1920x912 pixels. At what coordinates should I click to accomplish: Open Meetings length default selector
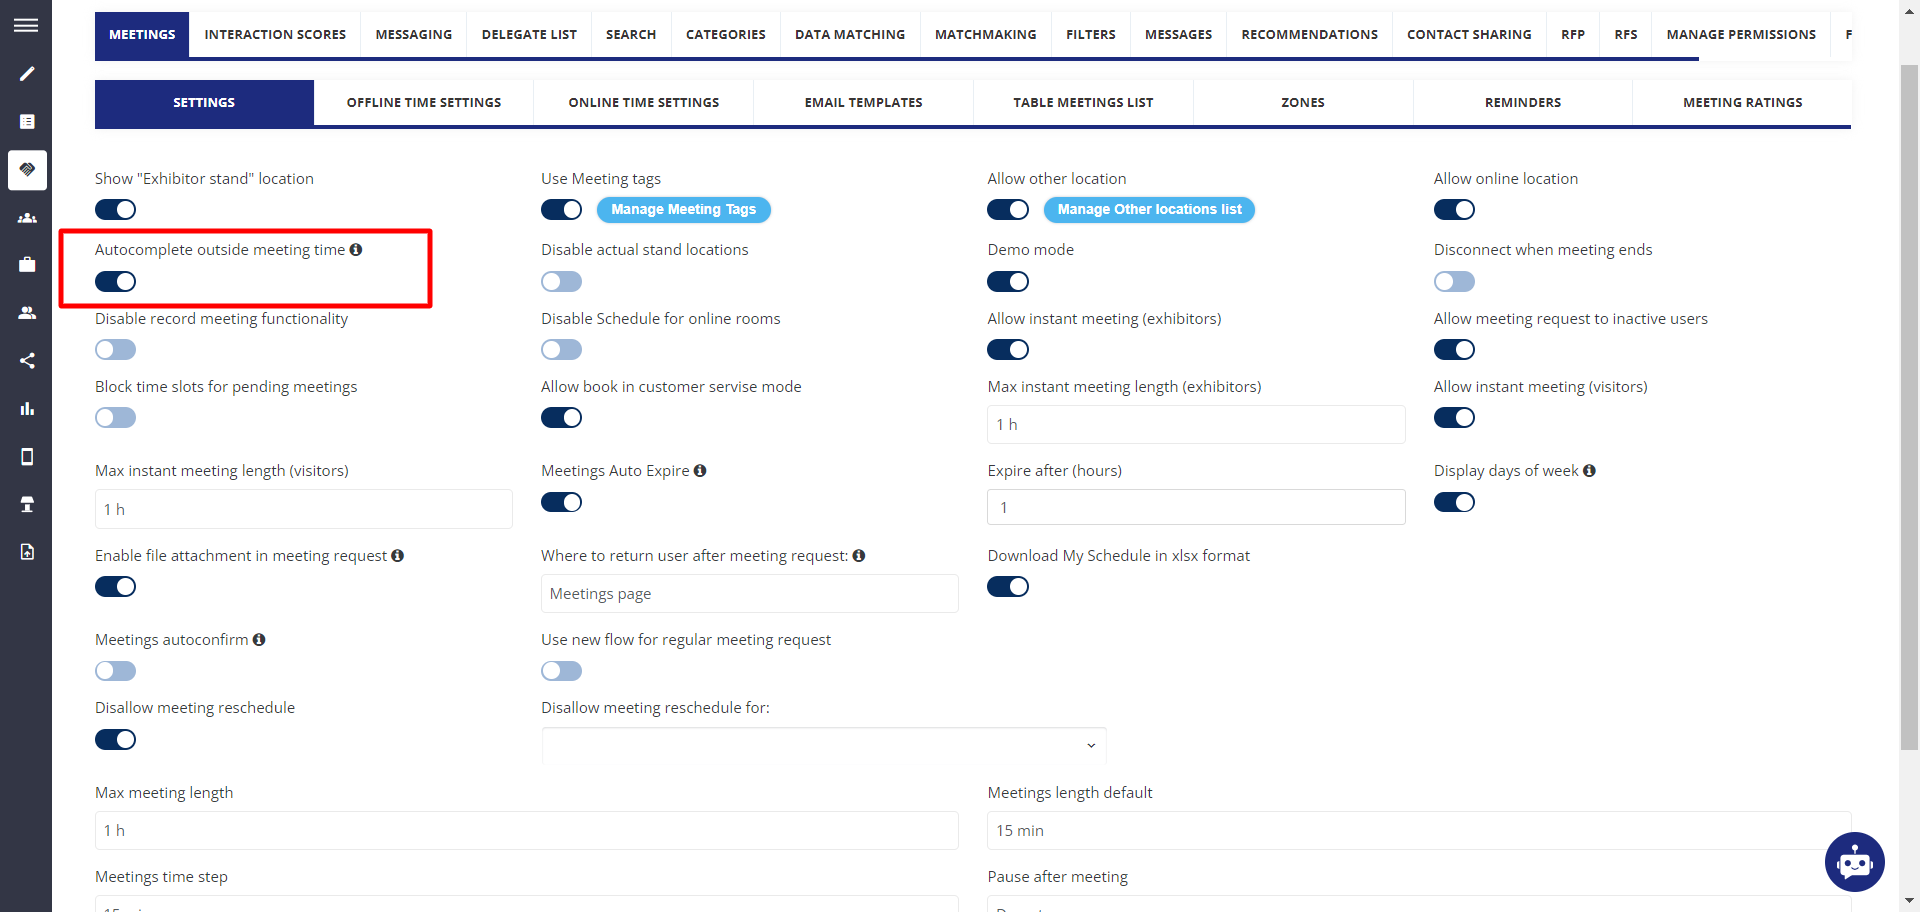(1418, 831)
